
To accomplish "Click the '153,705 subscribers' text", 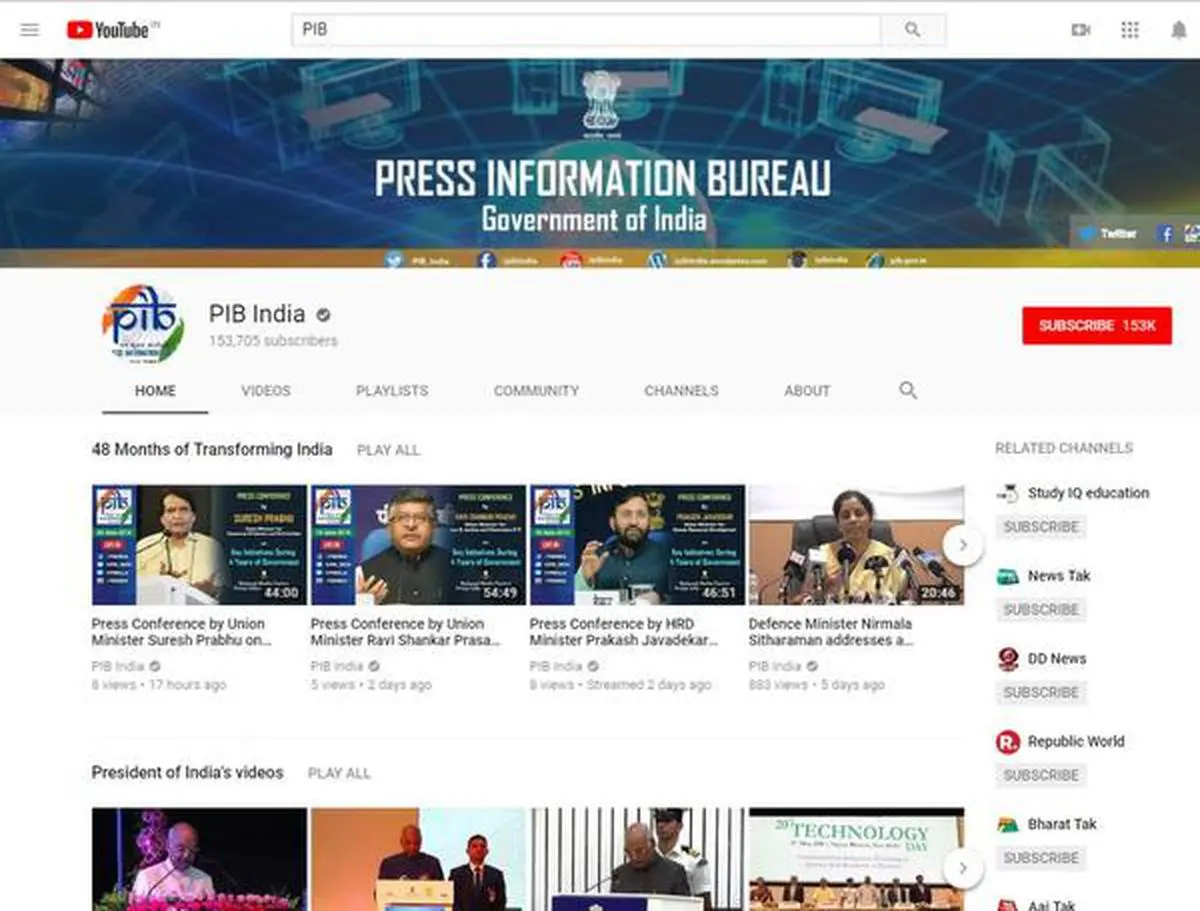I will 273,341.
